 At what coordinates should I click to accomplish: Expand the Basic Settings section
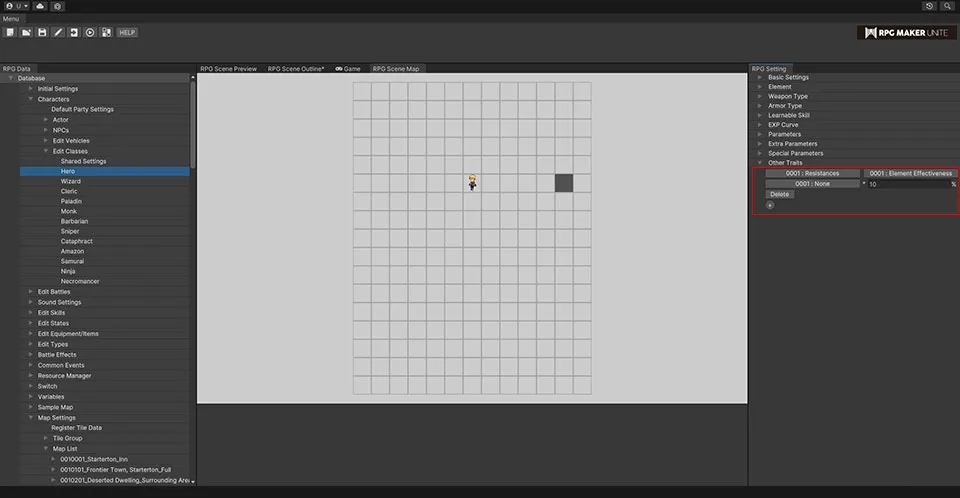(x=788, y=77)
